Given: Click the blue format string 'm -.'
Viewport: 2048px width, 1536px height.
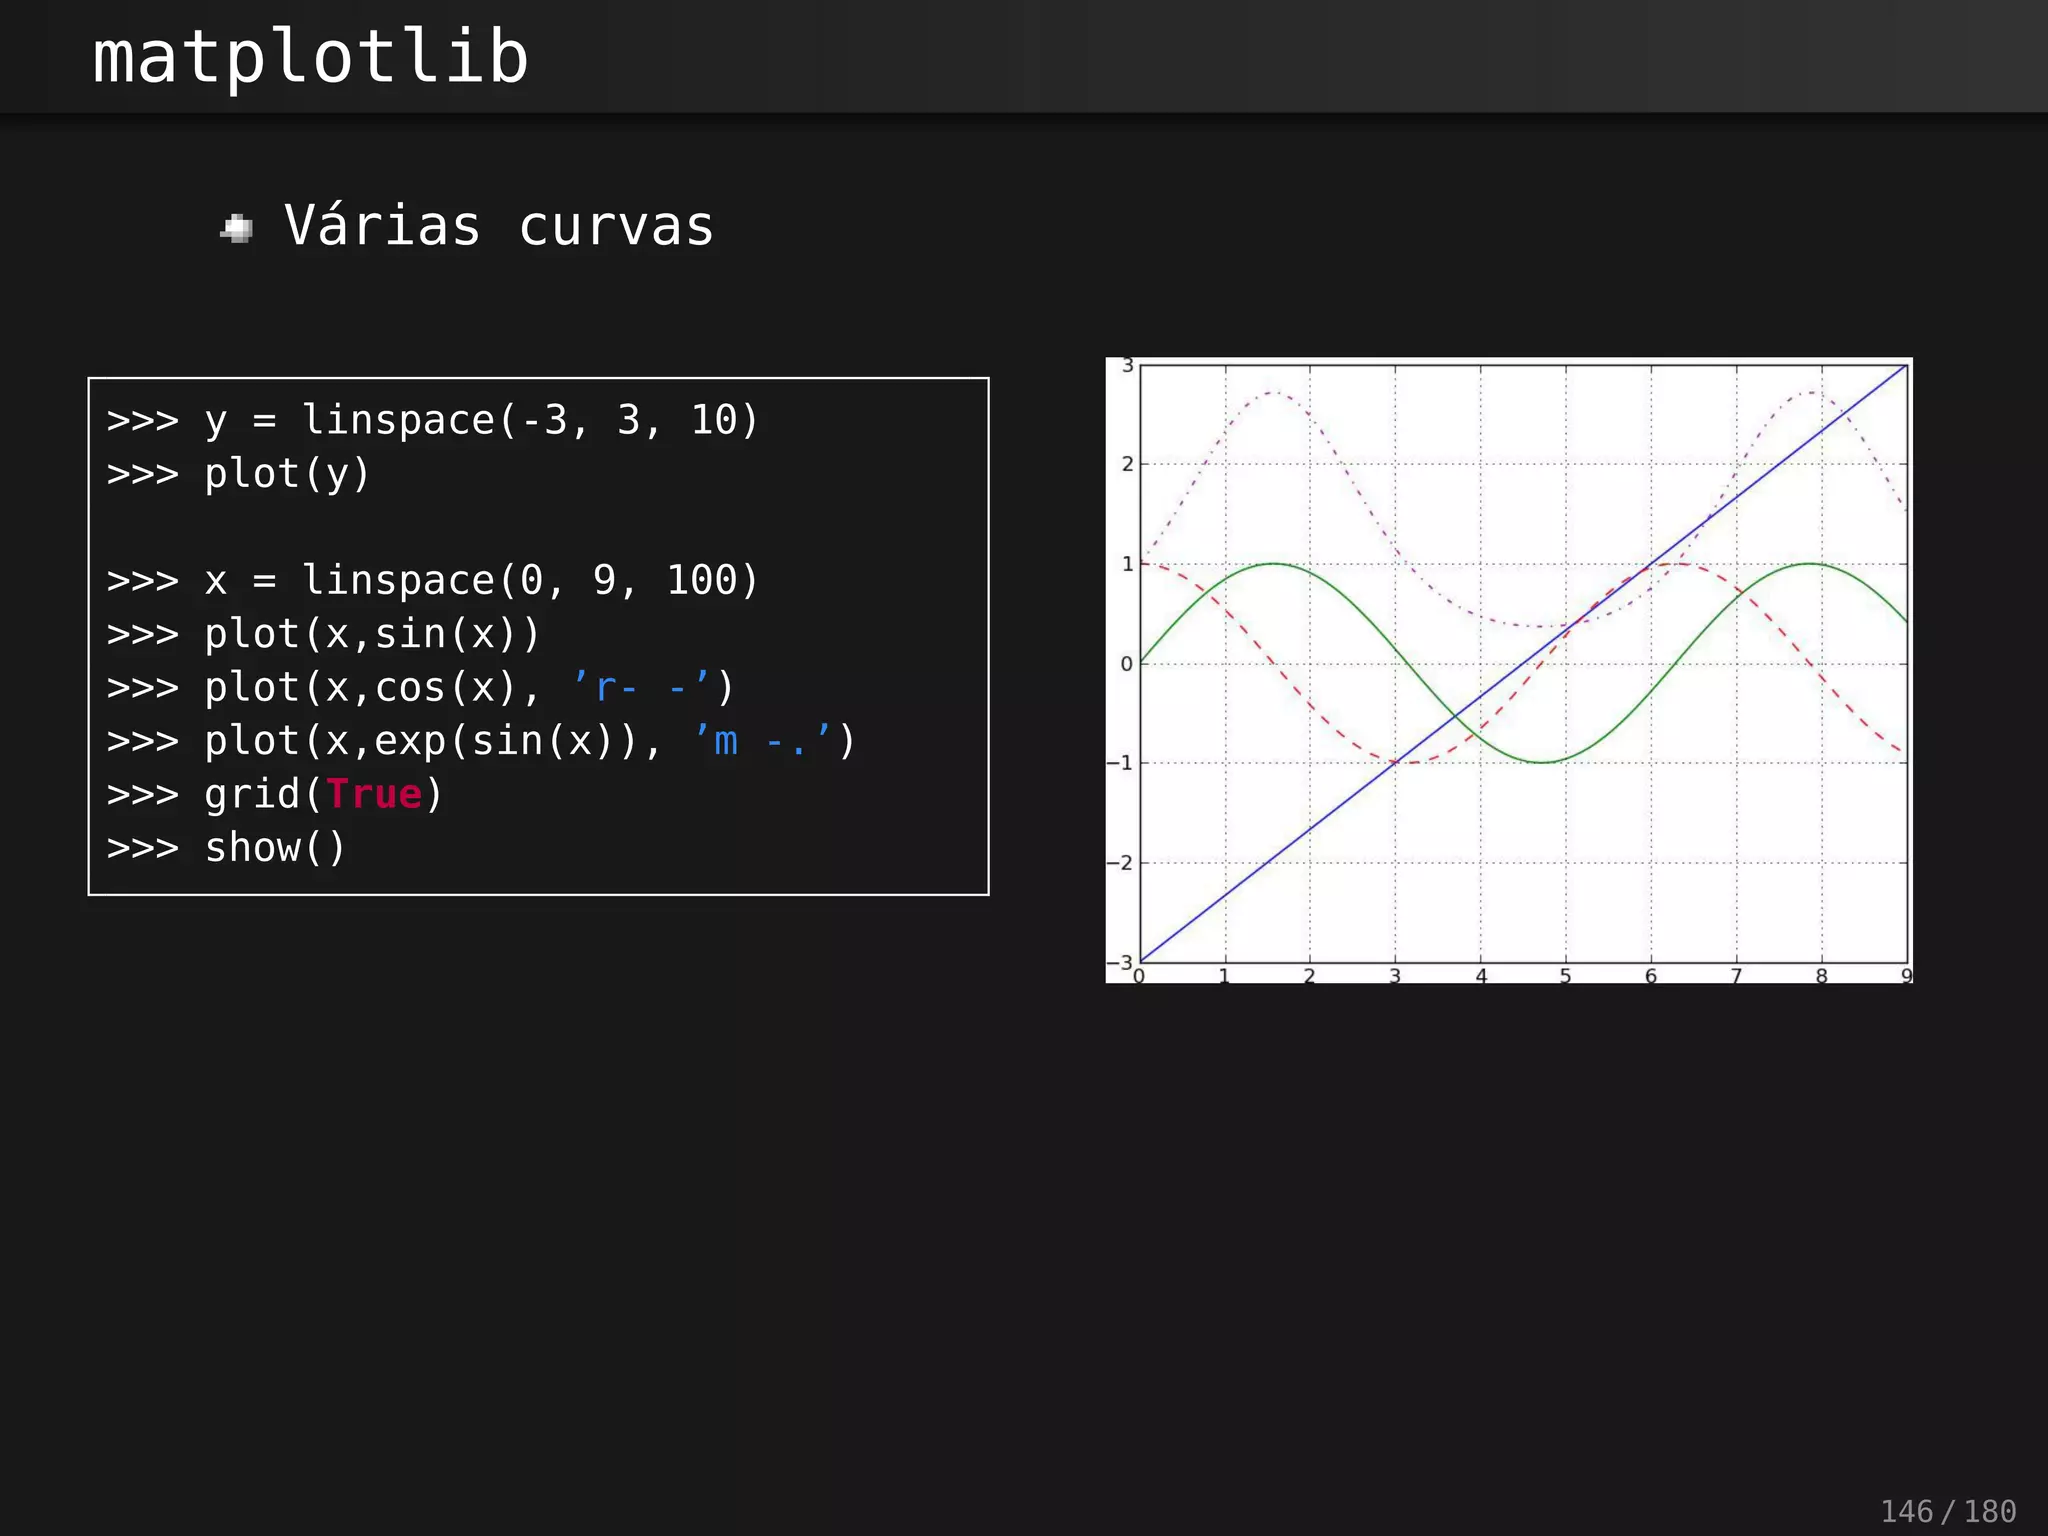Looking at the screenshot, I should tap(763, 741).
